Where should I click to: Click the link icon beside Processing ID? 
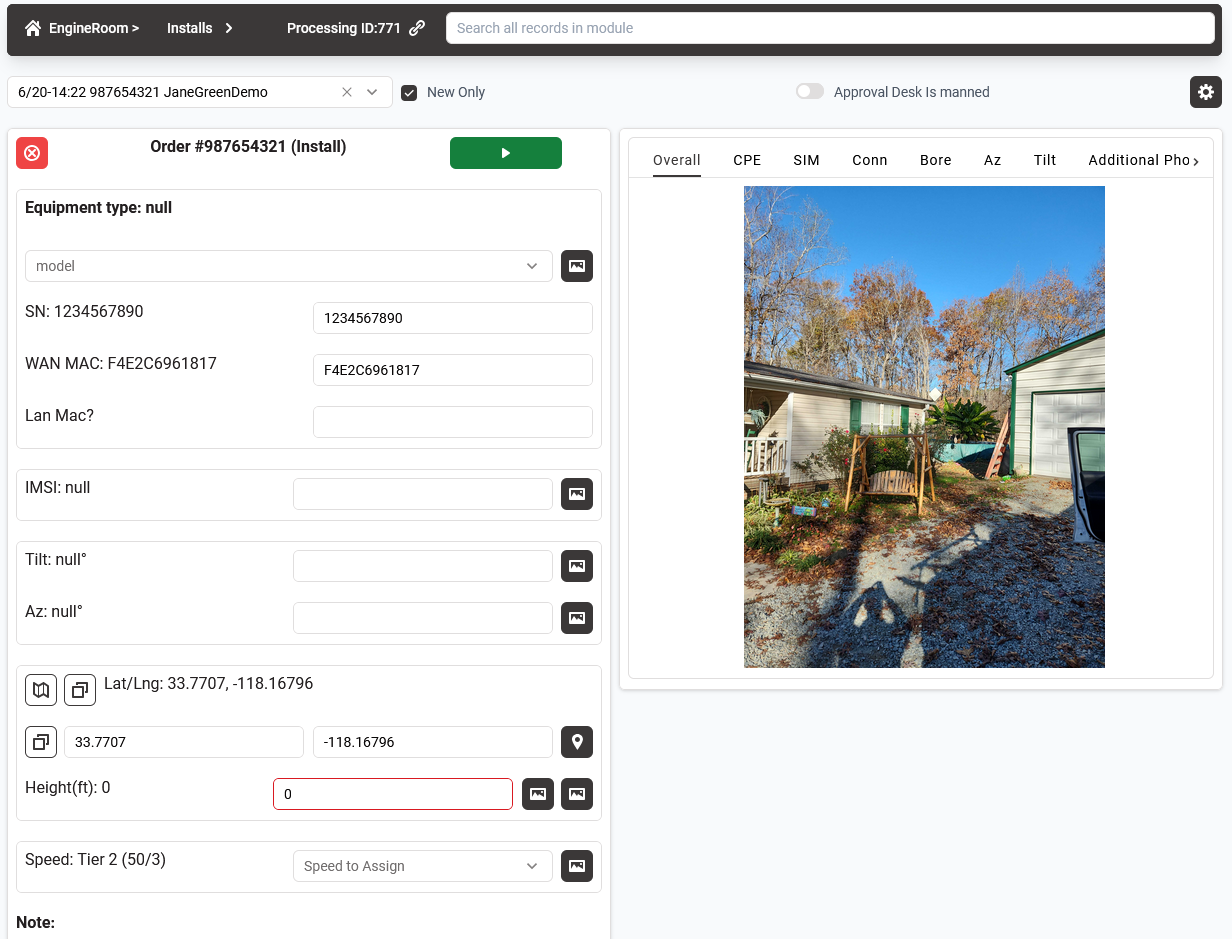tap(417, 28)
